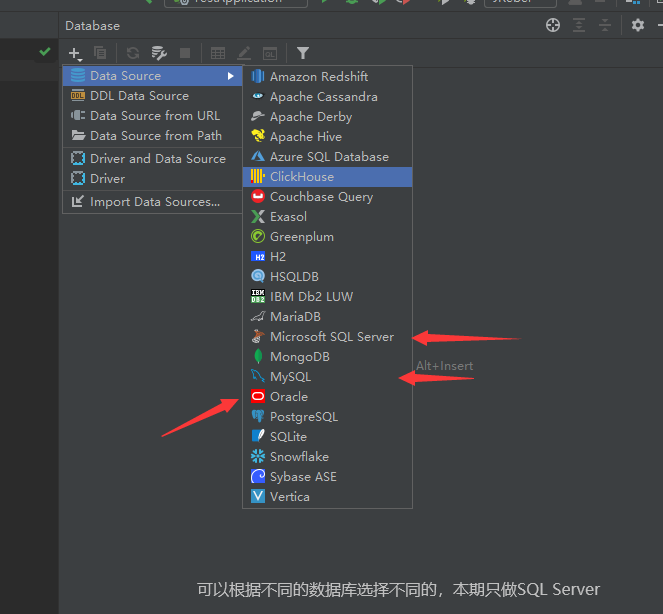The image size is (663, 614).
Task: Choose DDL Data Source
Action: (x=152, y=96)
